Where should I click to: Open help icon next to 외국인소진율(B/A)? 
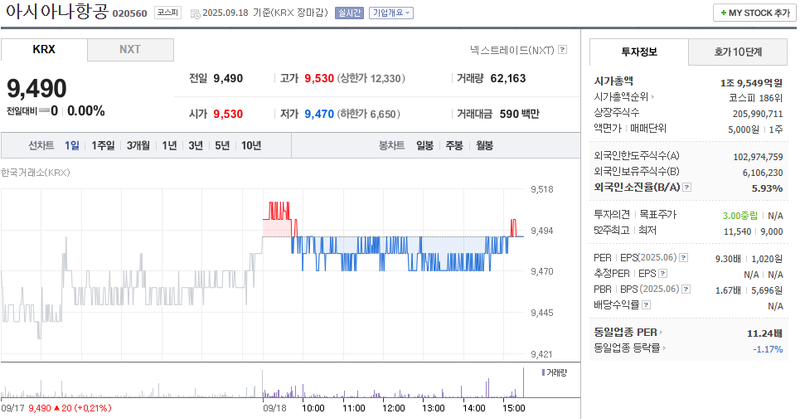687,187
